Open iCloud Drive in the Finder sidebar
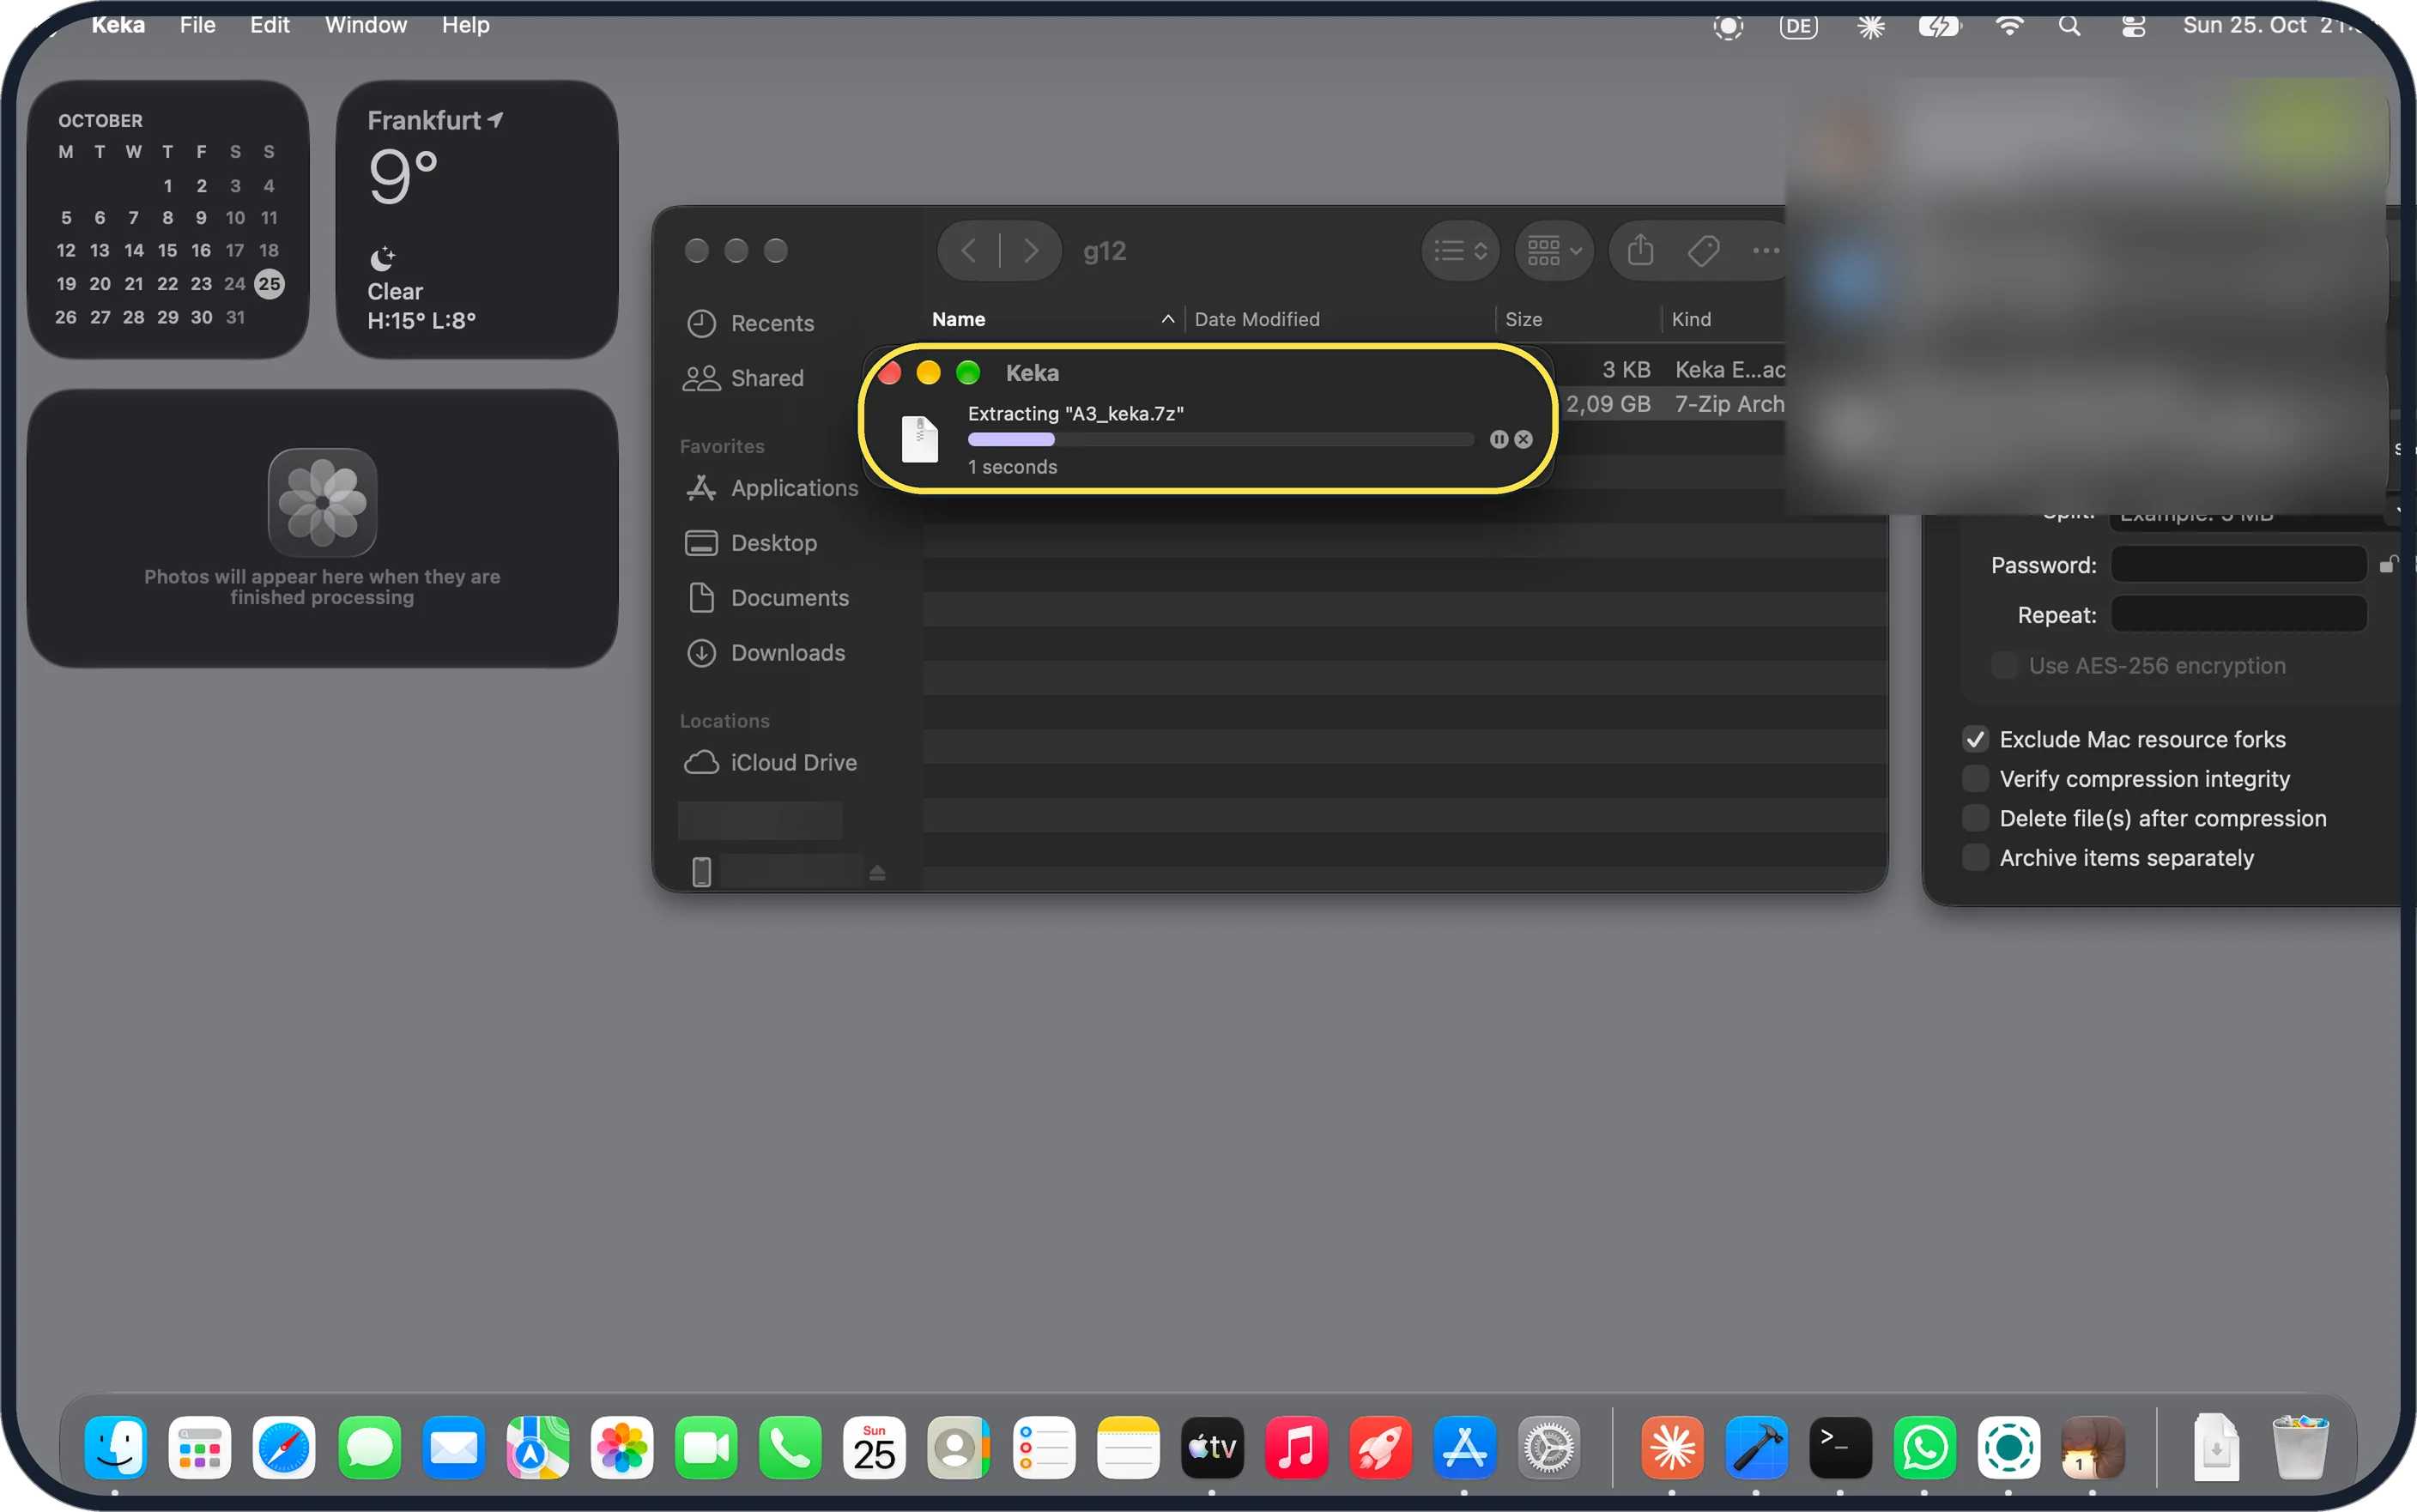The width and height of the screenshot is (2417, 1512). pyautogui.click(x=771, y=763)
